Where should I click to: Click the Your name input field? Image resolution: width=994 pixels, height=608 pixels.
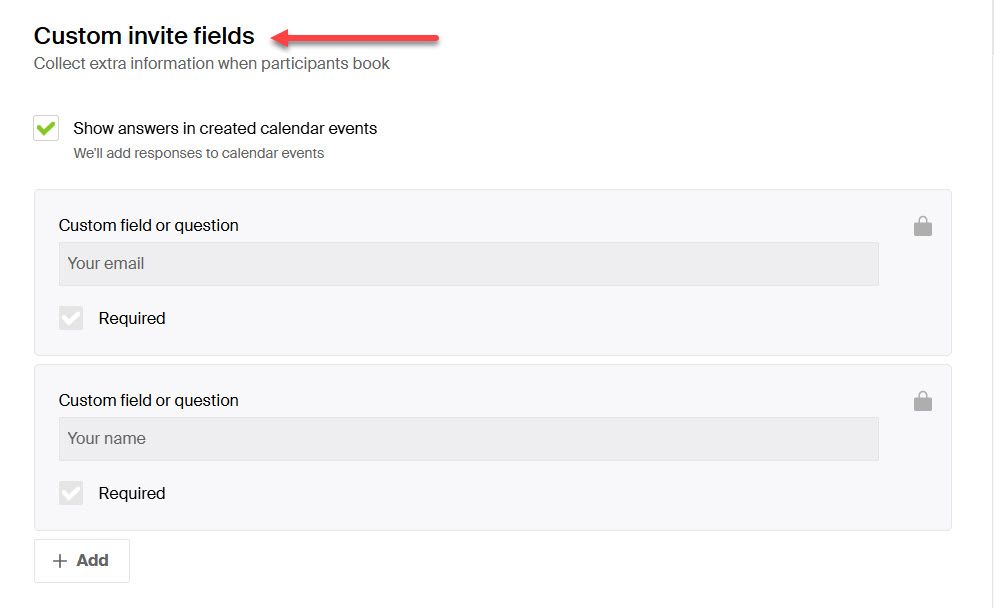click(470, 438)
